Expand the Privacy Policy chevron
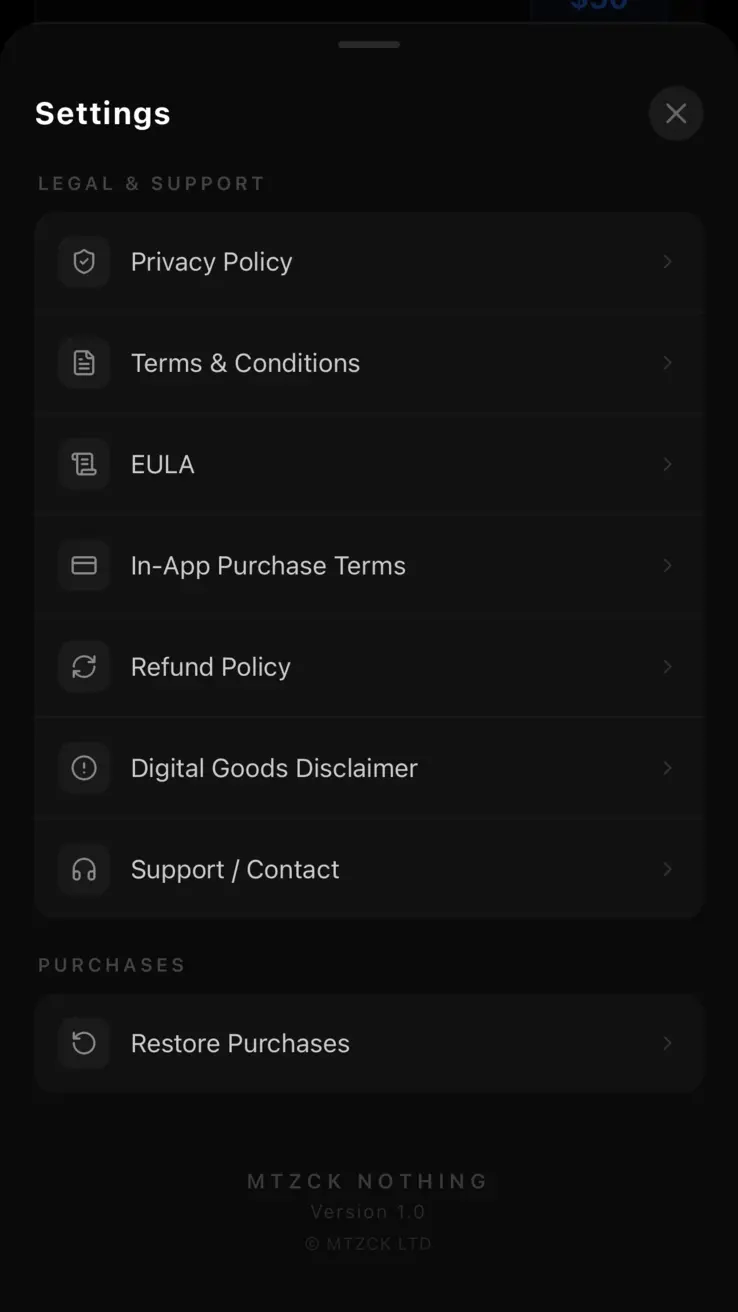The height and width of the screenshot is (1312, 738). tap(667, 262)
